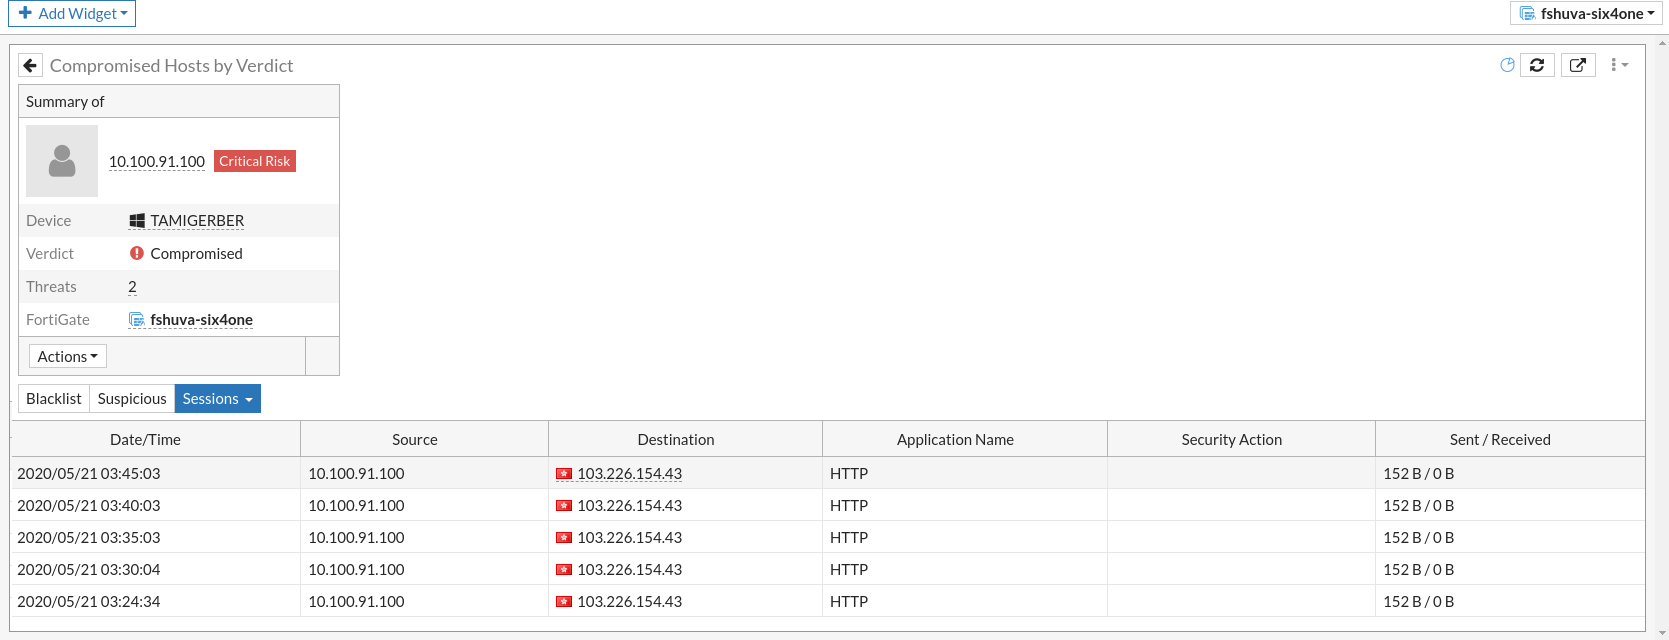Viewport: 1669px width, 640px height.
Task: Click the red Compromised verdict alert icon
Action: point(137,254)
